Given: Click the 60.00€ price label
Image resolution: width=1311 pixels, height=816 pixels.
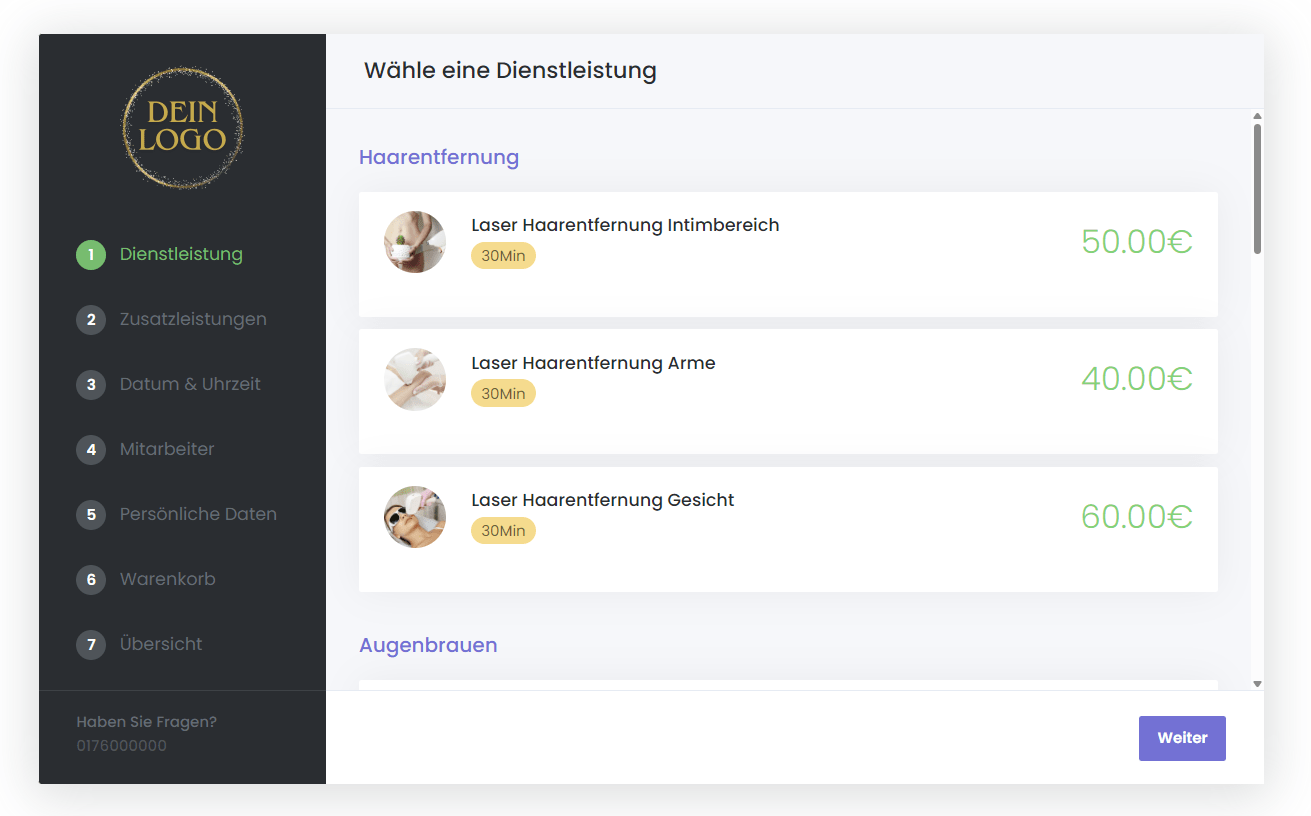Looking at the screenshot, I should click(1136, 517).
